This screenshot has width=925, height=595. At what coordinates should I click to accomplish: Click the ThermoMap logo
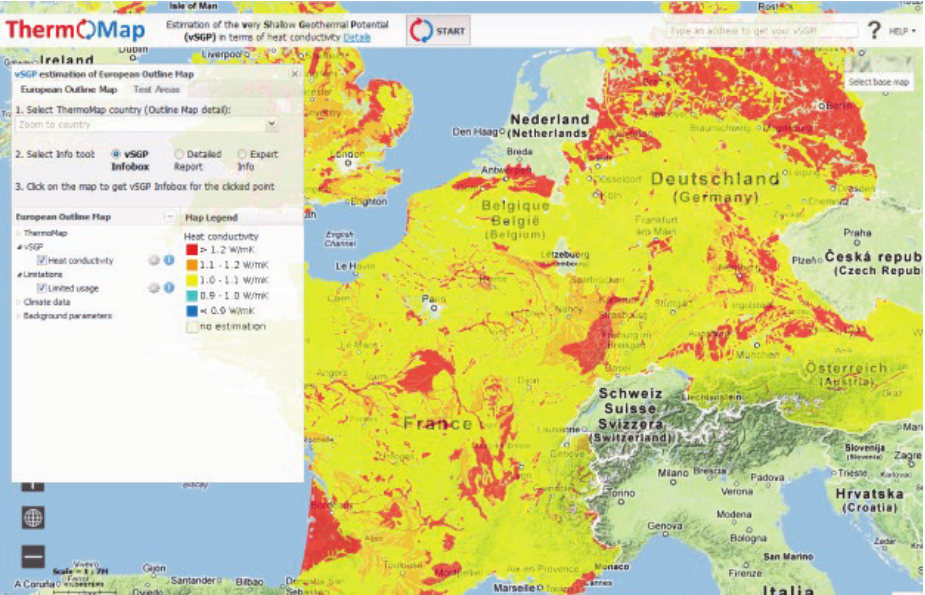pyautogui.click(x=76, y=30)
